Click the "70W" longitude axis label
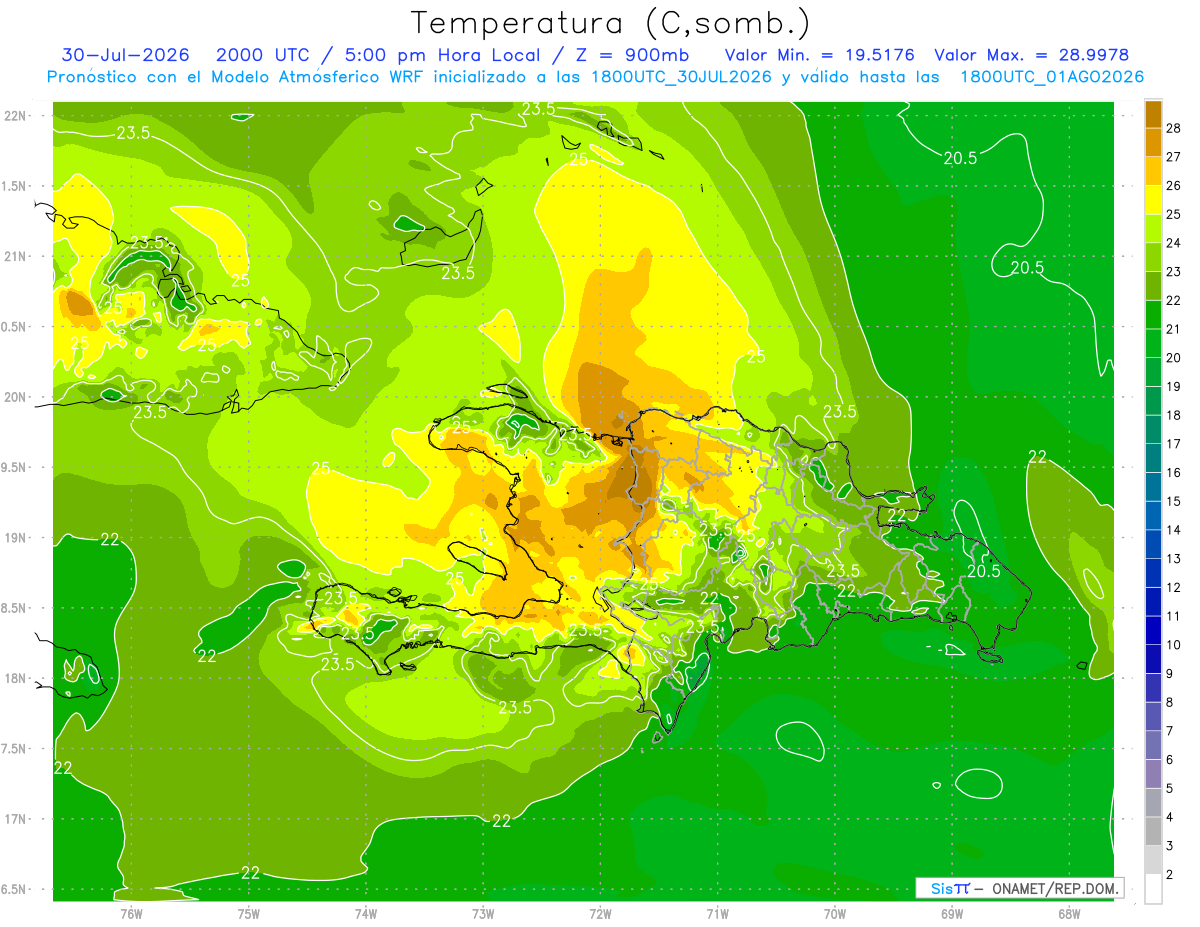 pos(834,913)
